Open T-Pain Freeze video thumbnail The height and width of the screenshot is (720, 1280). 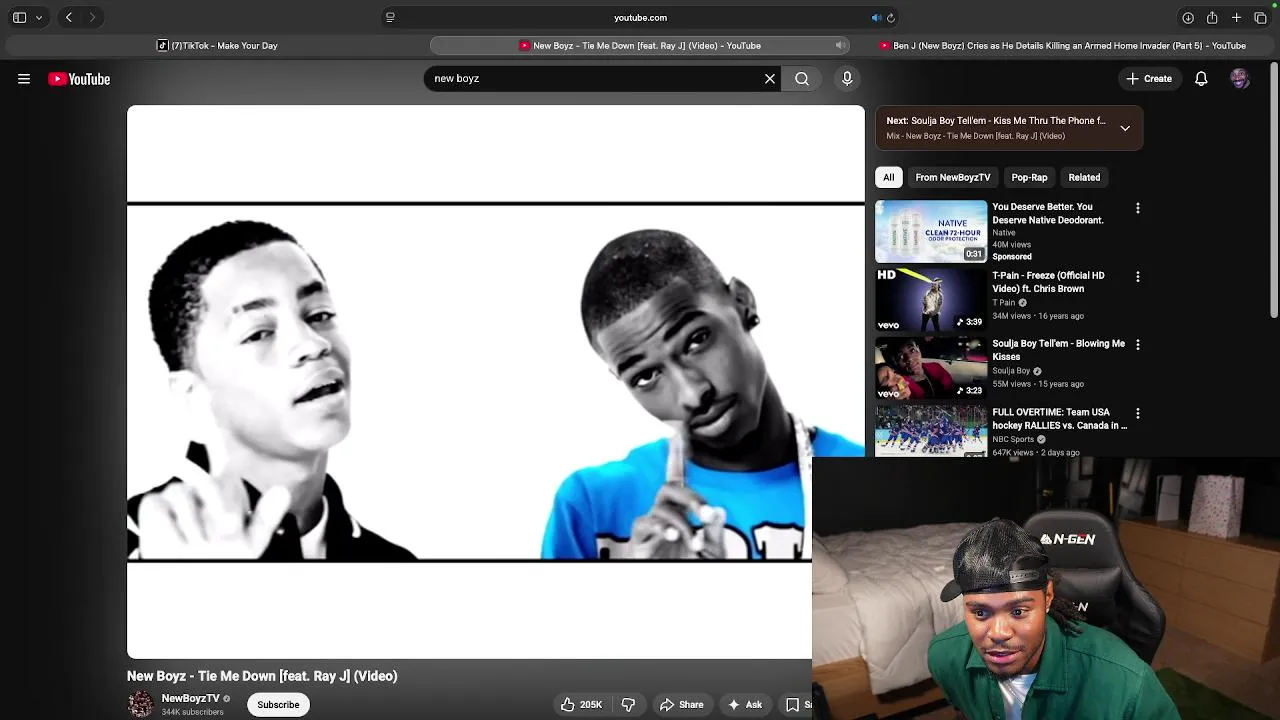[x=931, y=299]
